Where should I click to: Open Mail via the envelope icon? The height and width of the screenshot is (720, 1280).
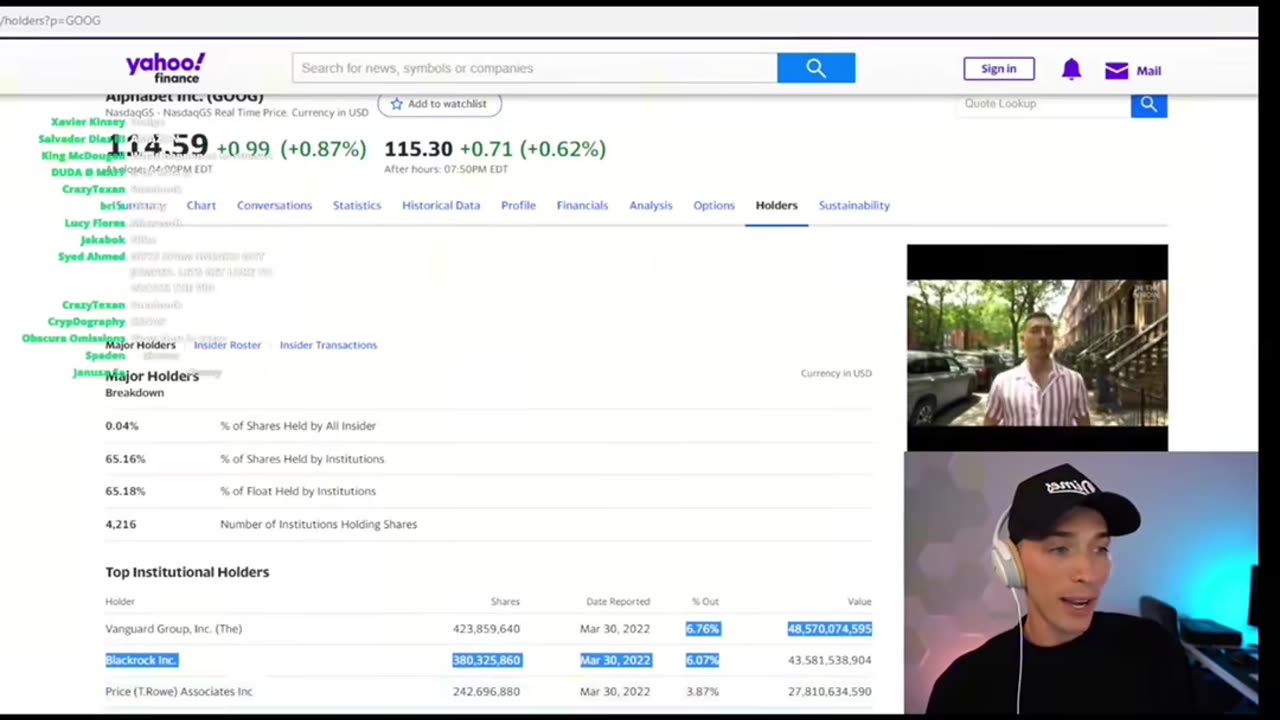[1116, 70]
